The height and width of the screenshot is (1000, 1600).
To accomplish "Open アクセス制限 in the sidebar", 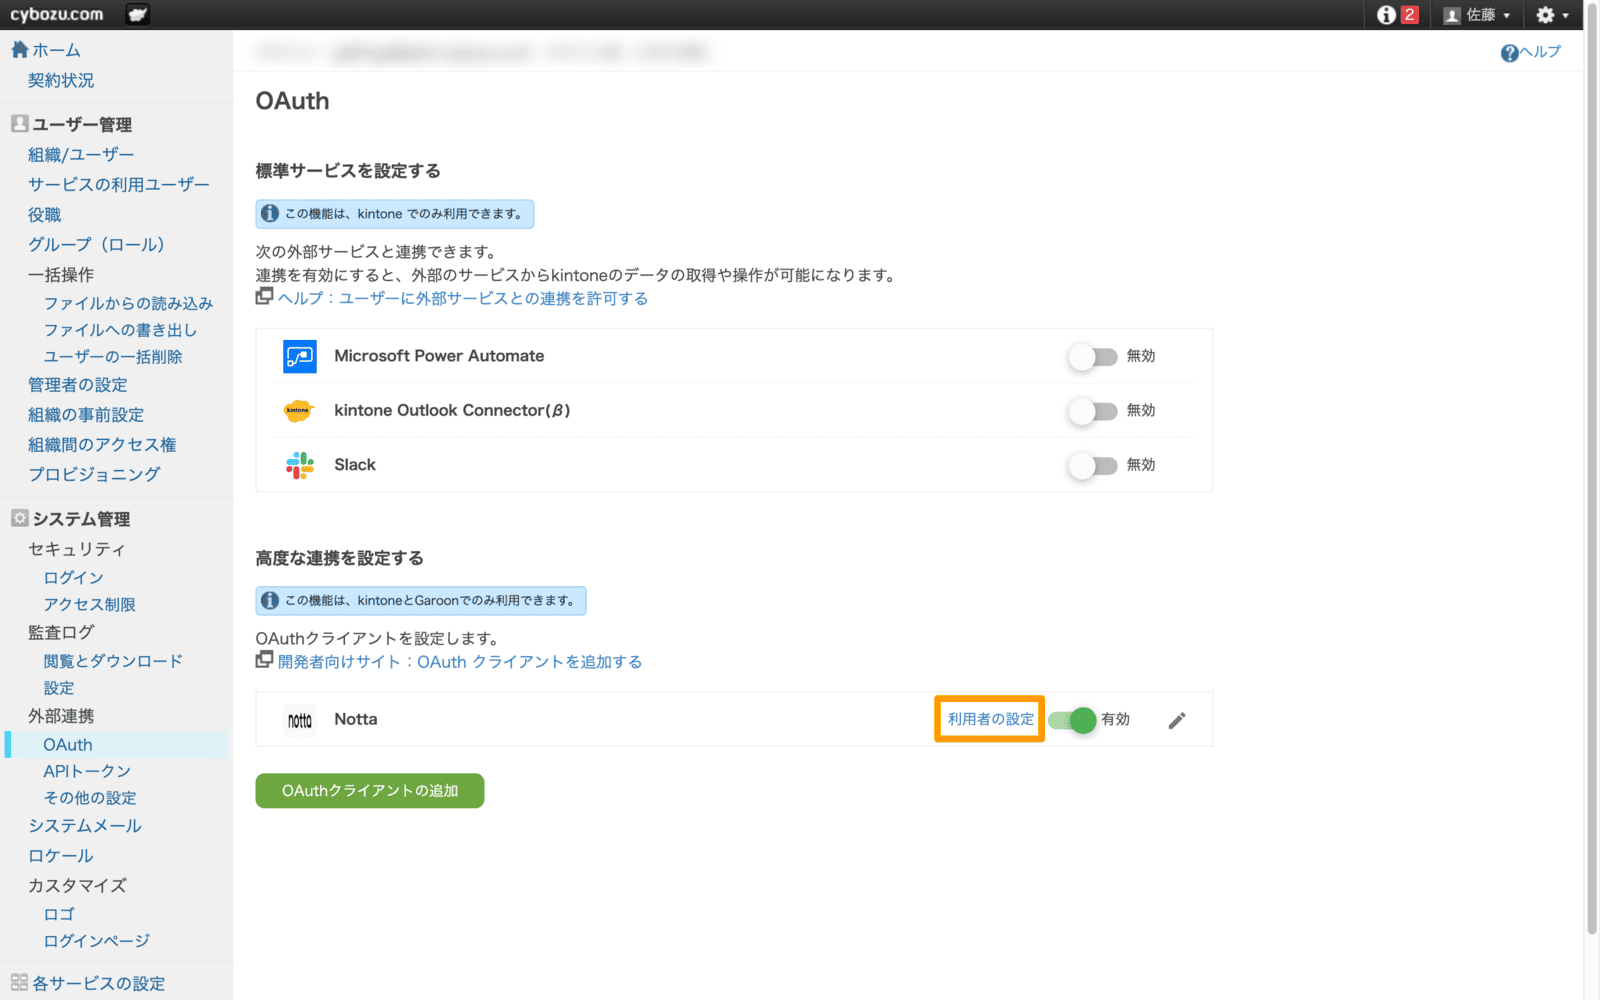I will (x=89, y=605).
